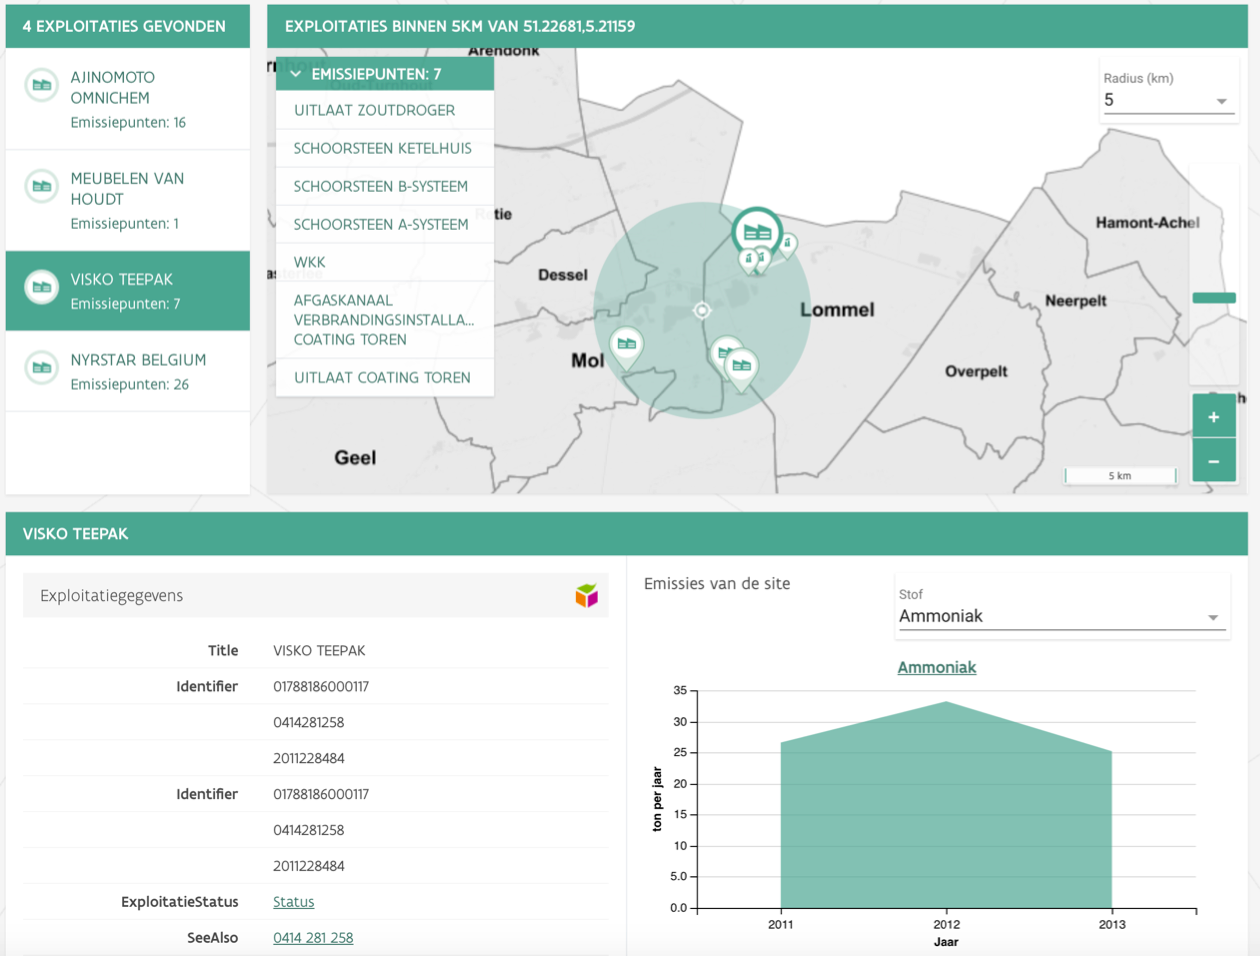1260x956 pixels.
Task: Open the Radius (km) dropdown
Action: (x=1166, y=100)
